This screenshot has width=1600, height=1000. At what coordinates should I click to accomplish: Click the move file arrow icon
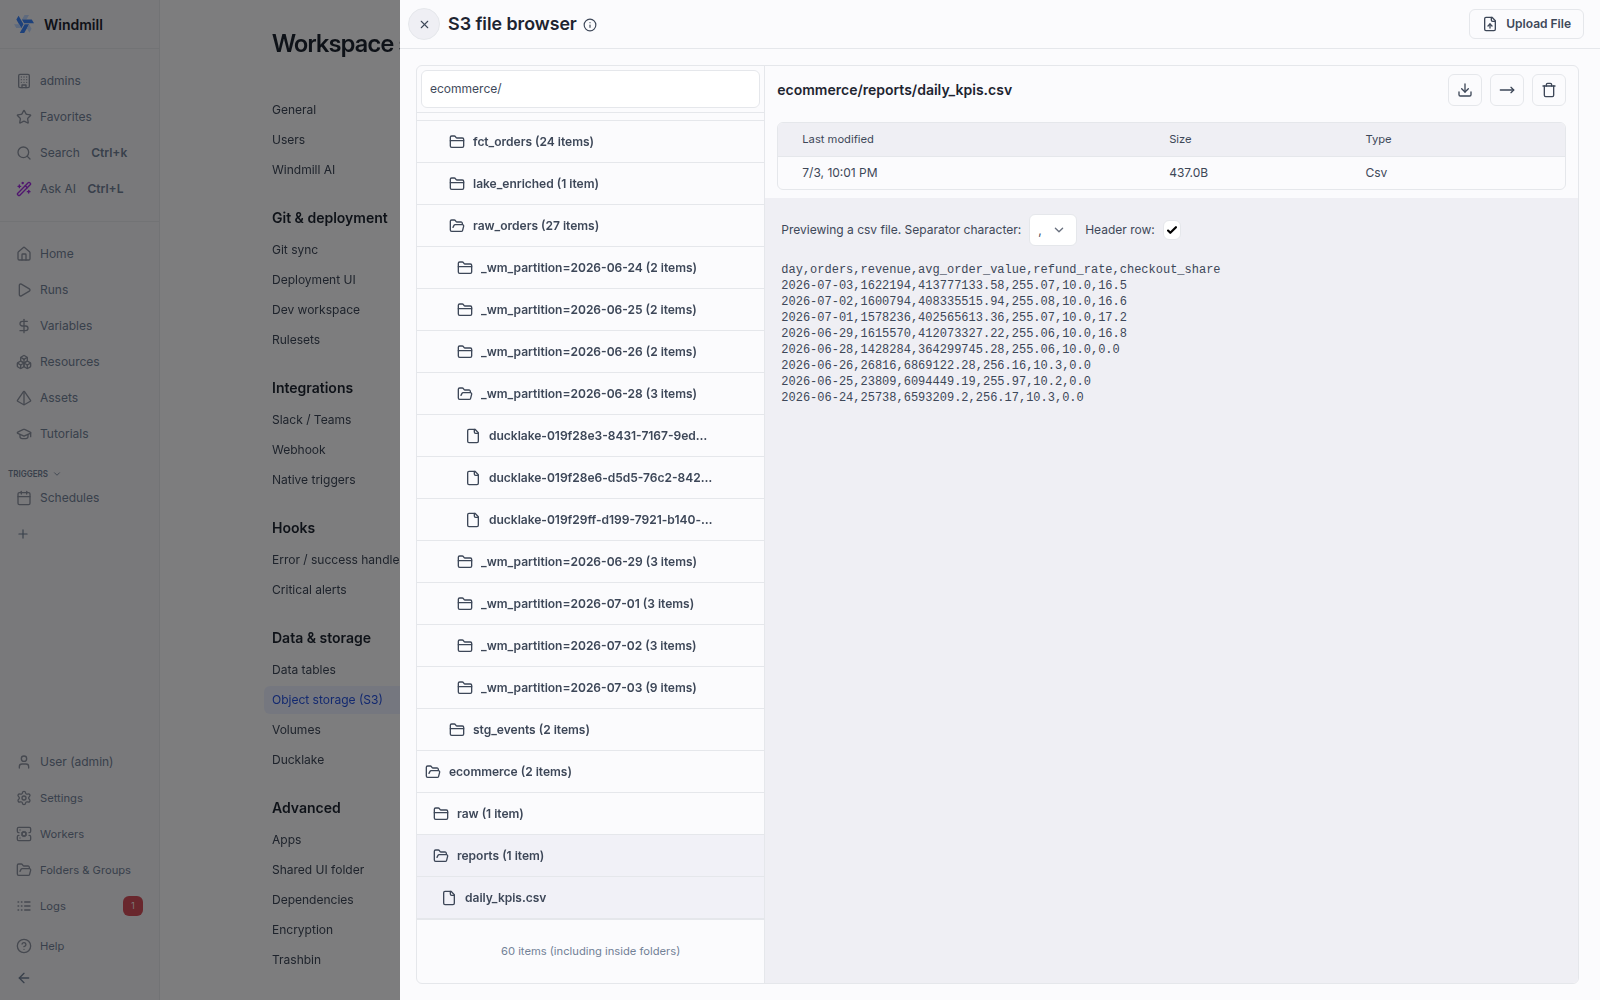click(1507, 90)
